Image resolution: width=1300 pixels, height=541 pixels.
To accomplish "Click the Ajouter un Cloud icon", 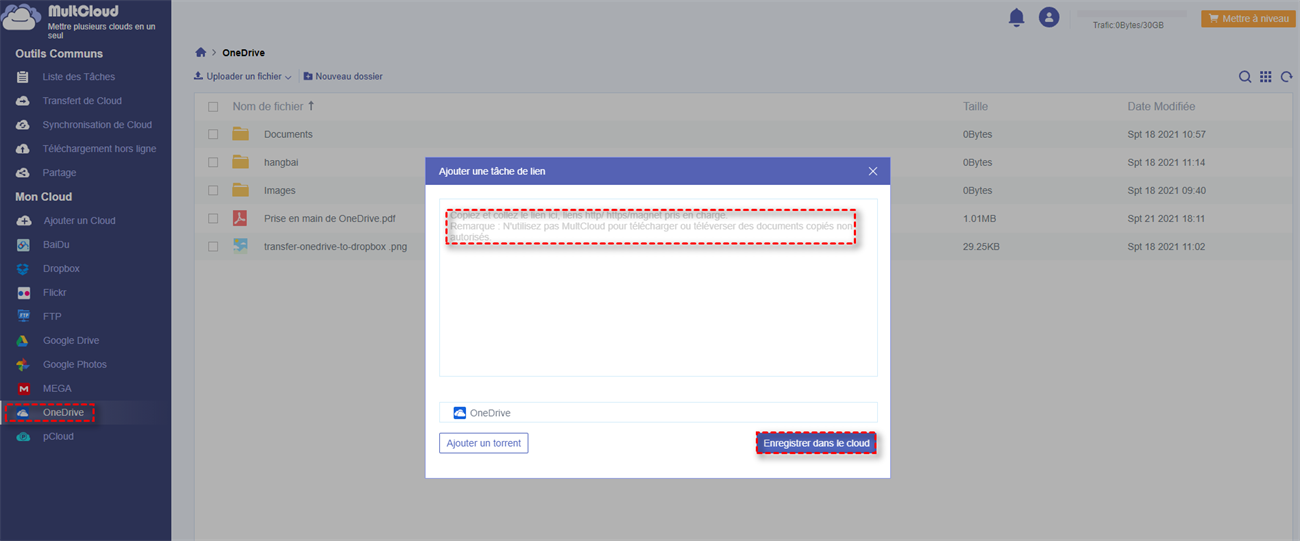I will [22, 221].
